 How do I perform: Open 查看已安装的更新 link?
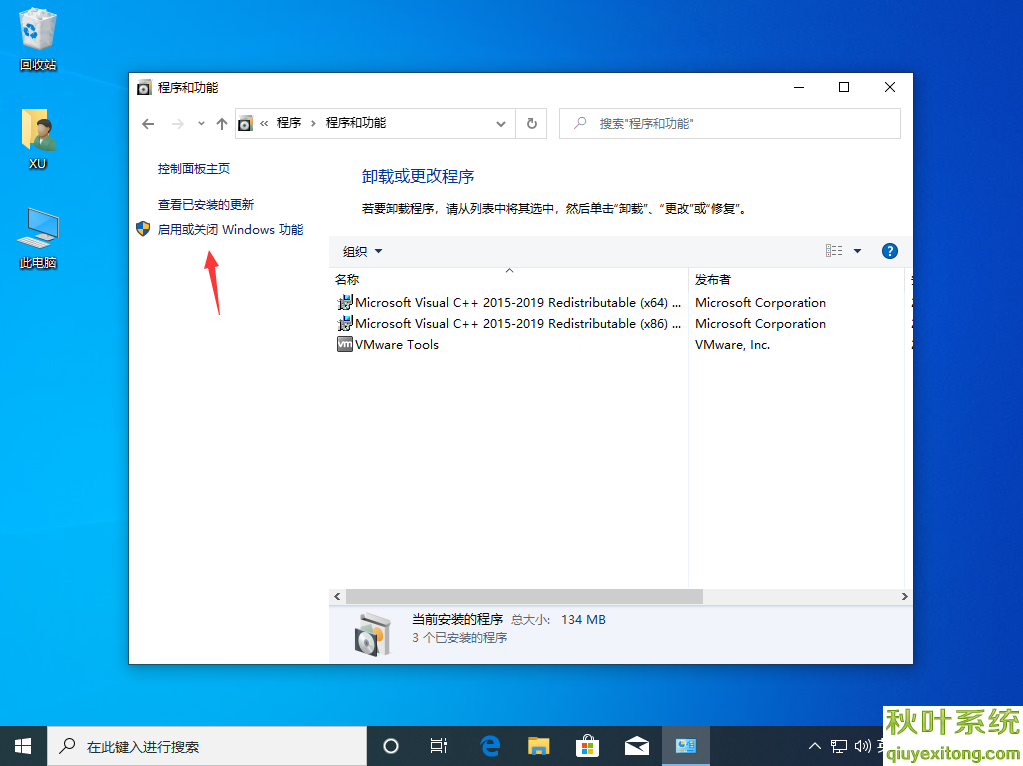pyautogui.click(x=206, y=204)
